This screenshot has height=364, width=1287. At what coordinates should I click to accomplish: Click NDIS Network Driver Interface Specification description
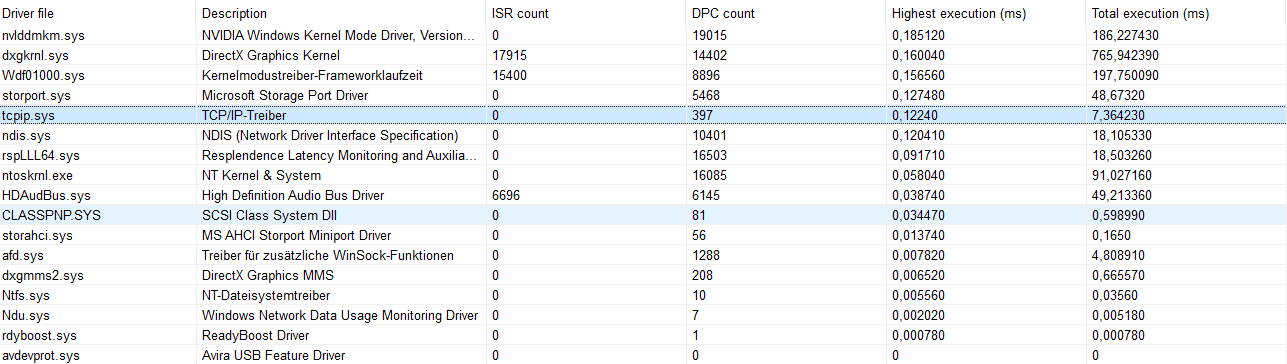click(x=330, y=135)
